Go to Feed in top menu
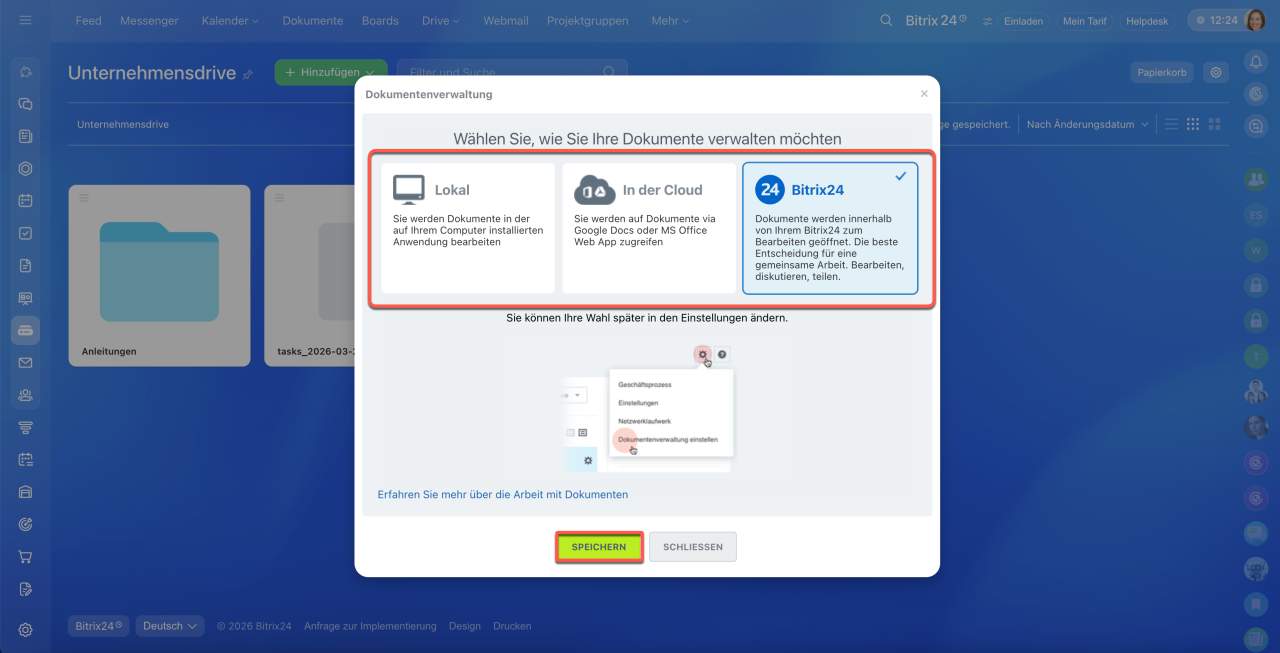 [88, 21]
